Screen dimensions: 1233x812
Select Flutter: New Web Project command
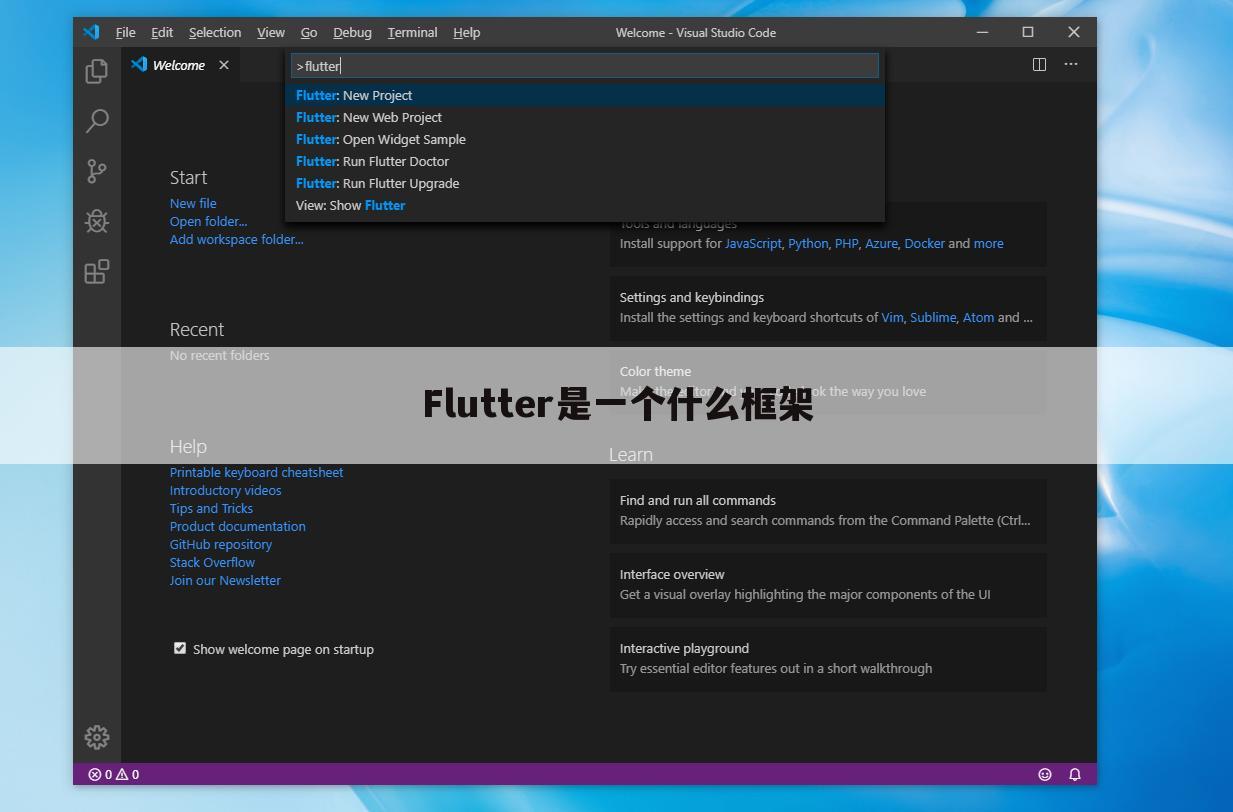pos(585,117)
